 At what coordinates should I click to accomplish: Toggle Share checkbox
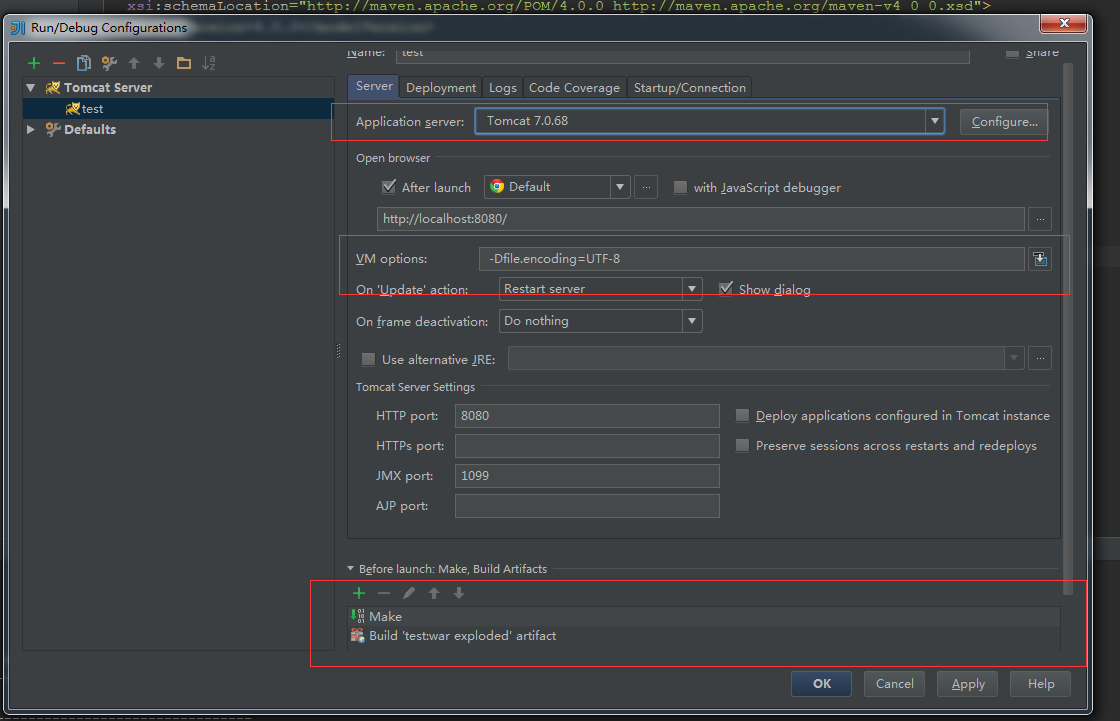pyautogui.click(x=1012, y=53)
